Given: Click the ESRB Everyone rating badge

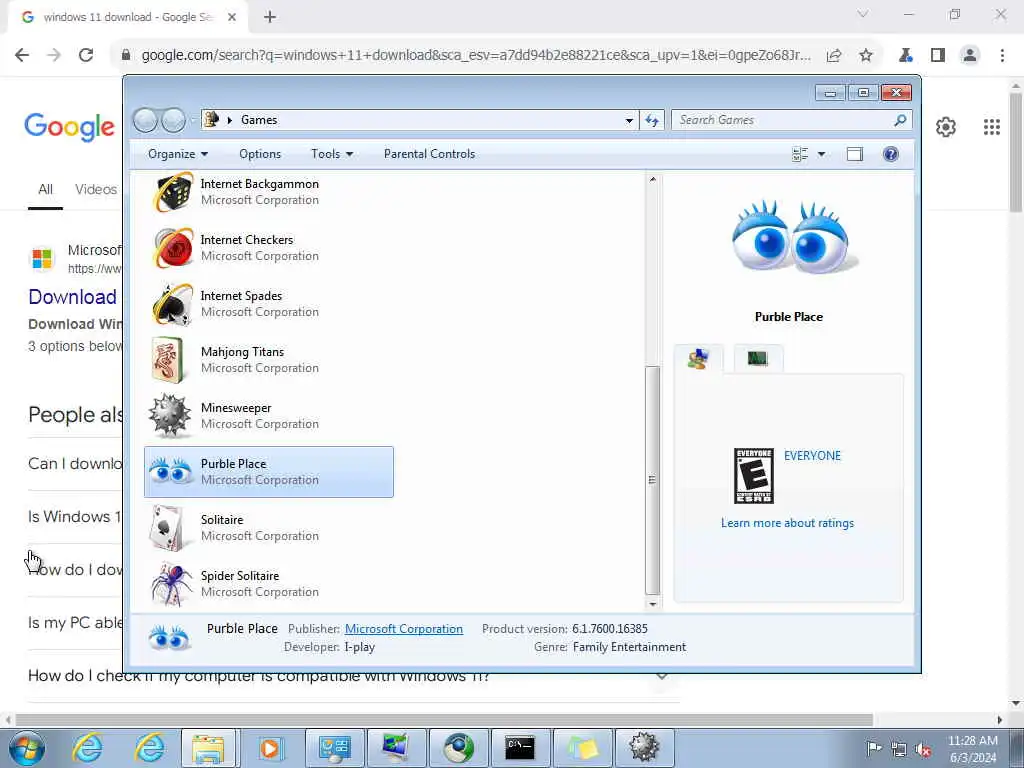Looking at the screenshot, I should point(754,476).
